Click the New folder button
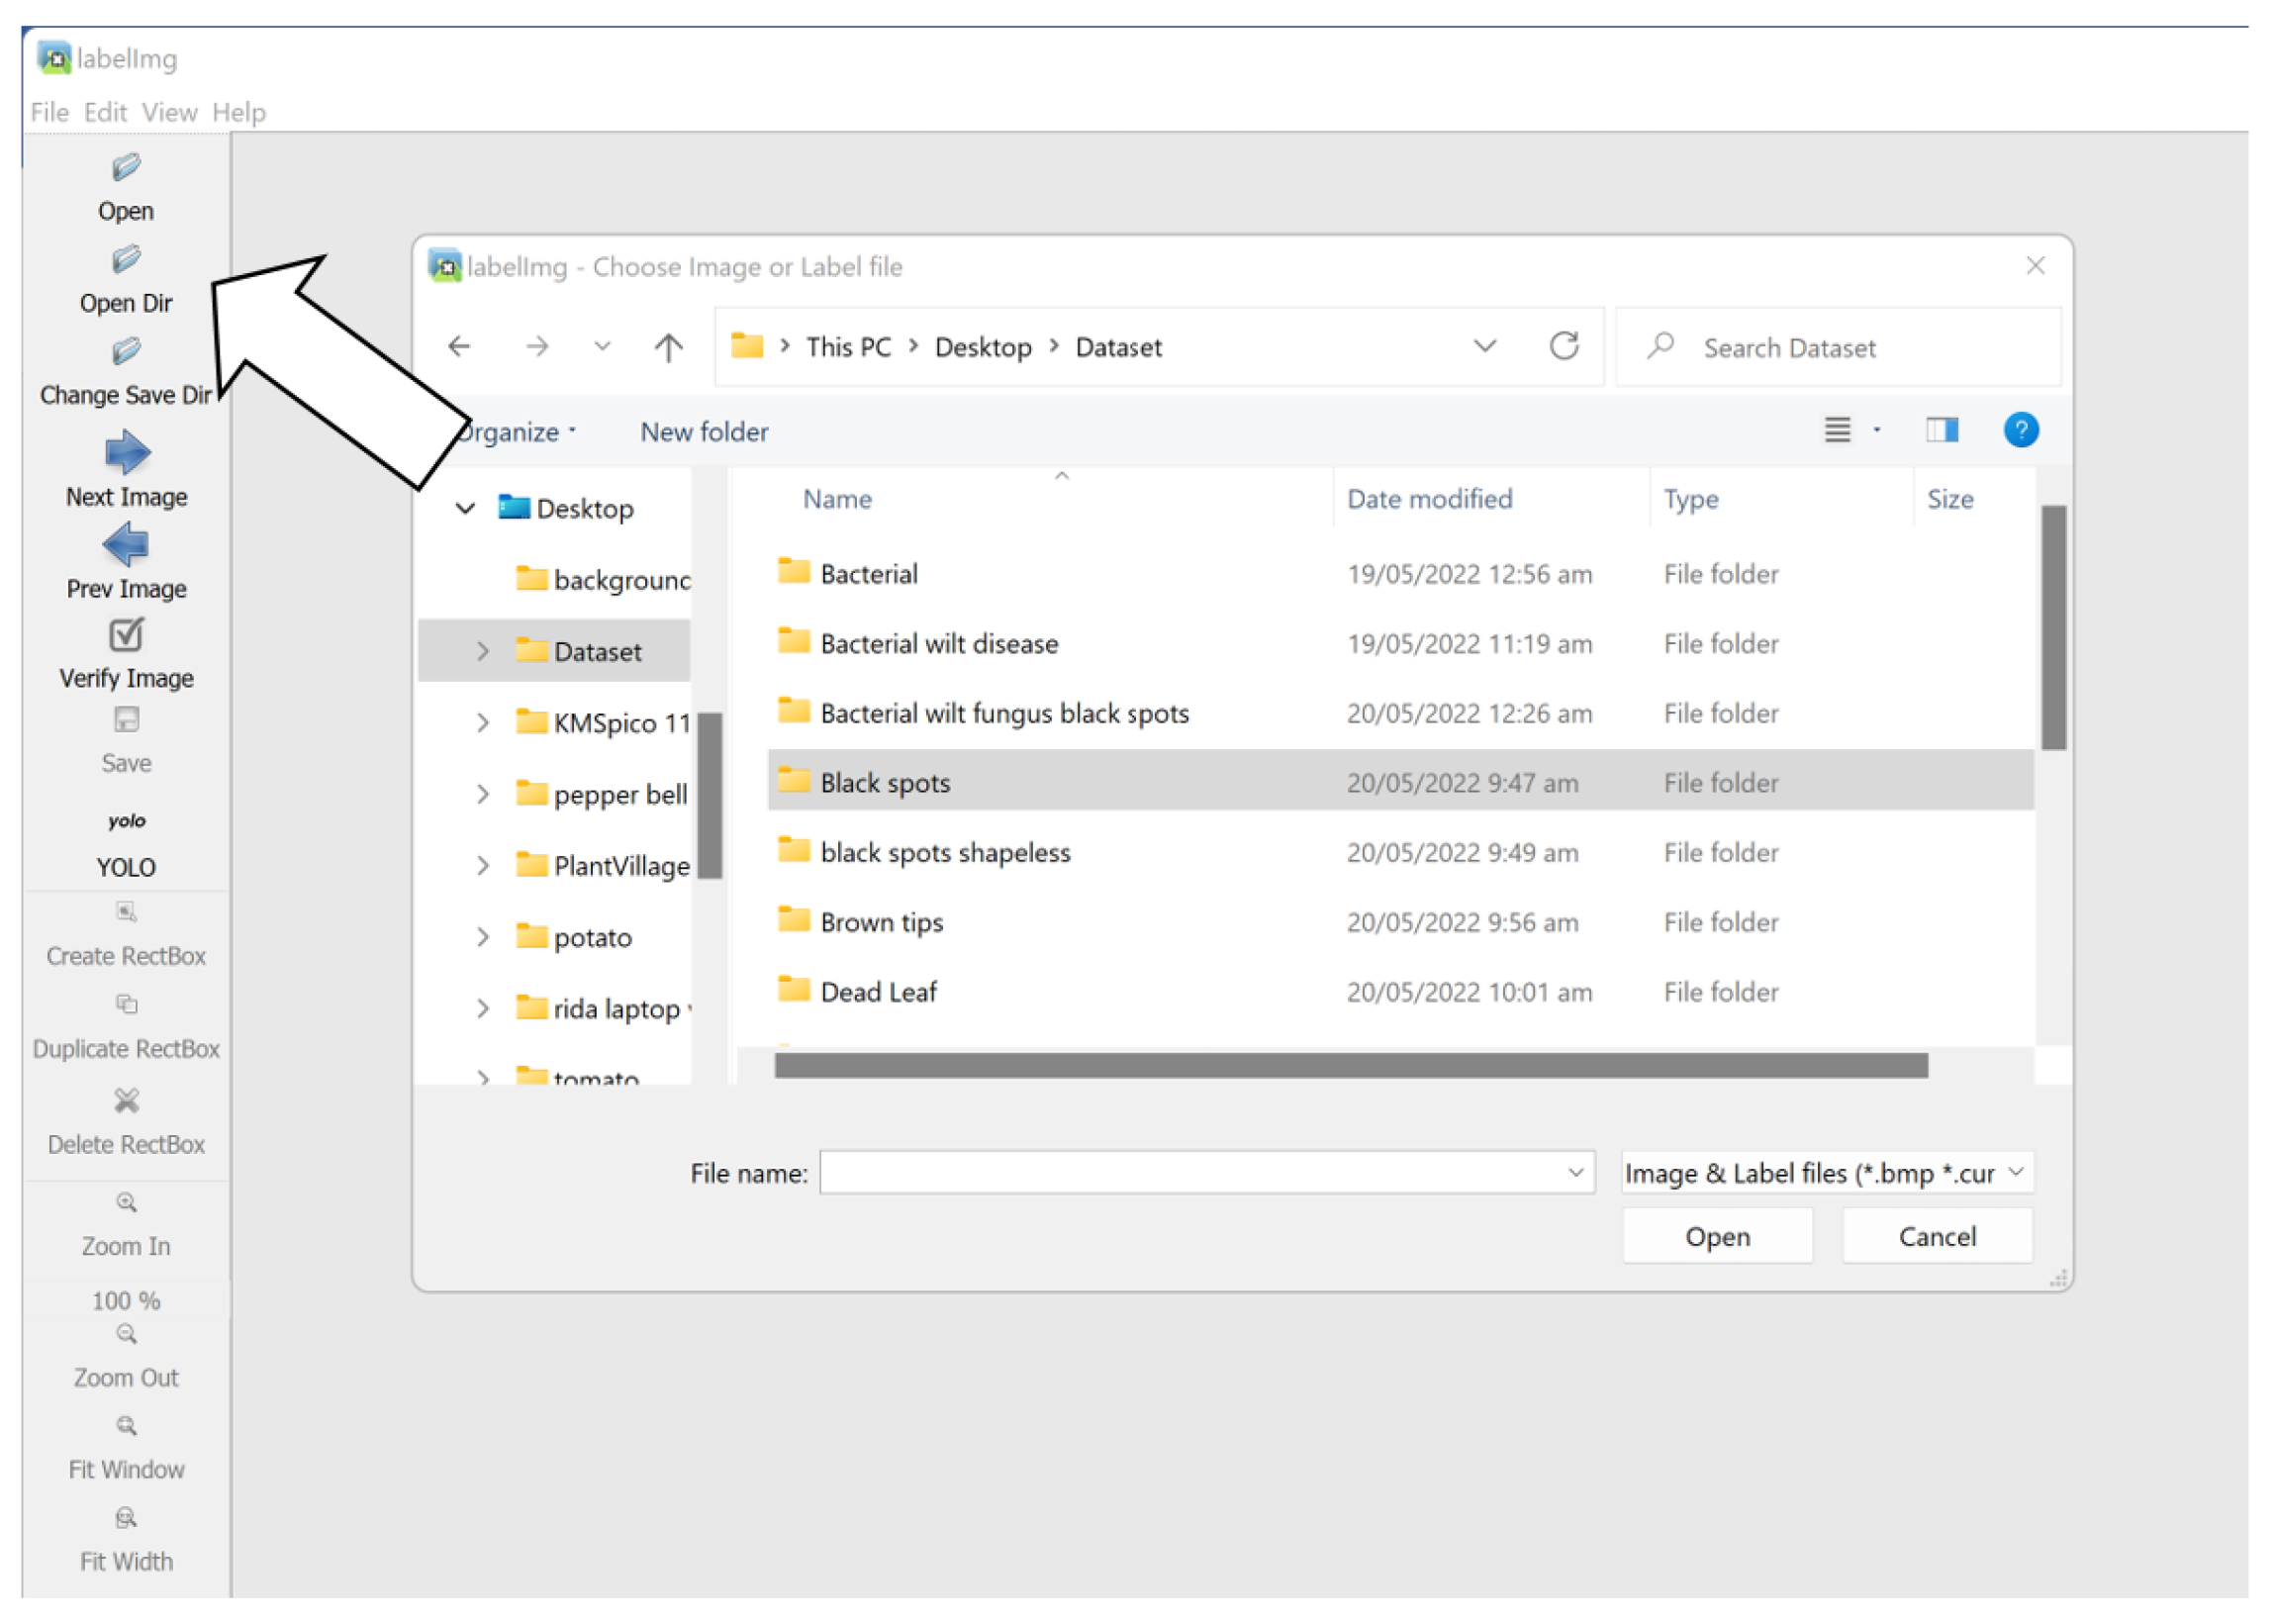Screen dimensions: 2276x1624 point(704,432)
